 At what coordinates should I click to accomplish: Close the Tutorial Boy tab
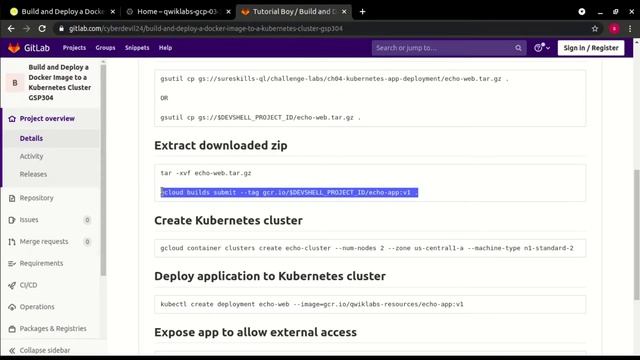344,11
